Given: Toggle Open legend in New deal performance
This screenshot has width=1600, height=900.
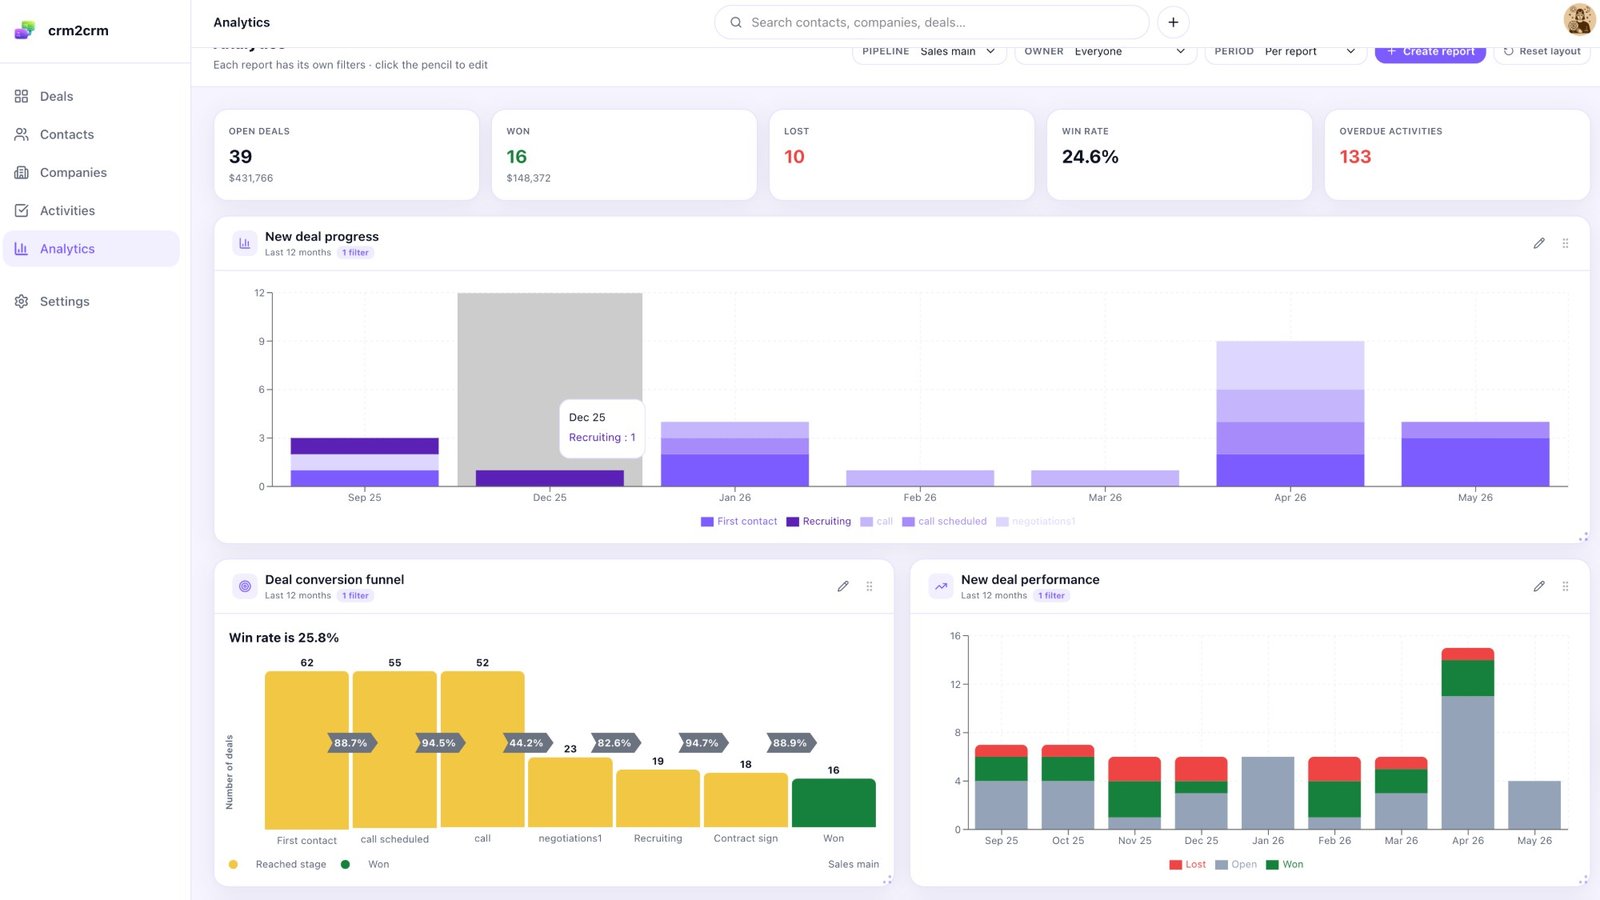Looking at the screenshot, I should click(1236, 865).
